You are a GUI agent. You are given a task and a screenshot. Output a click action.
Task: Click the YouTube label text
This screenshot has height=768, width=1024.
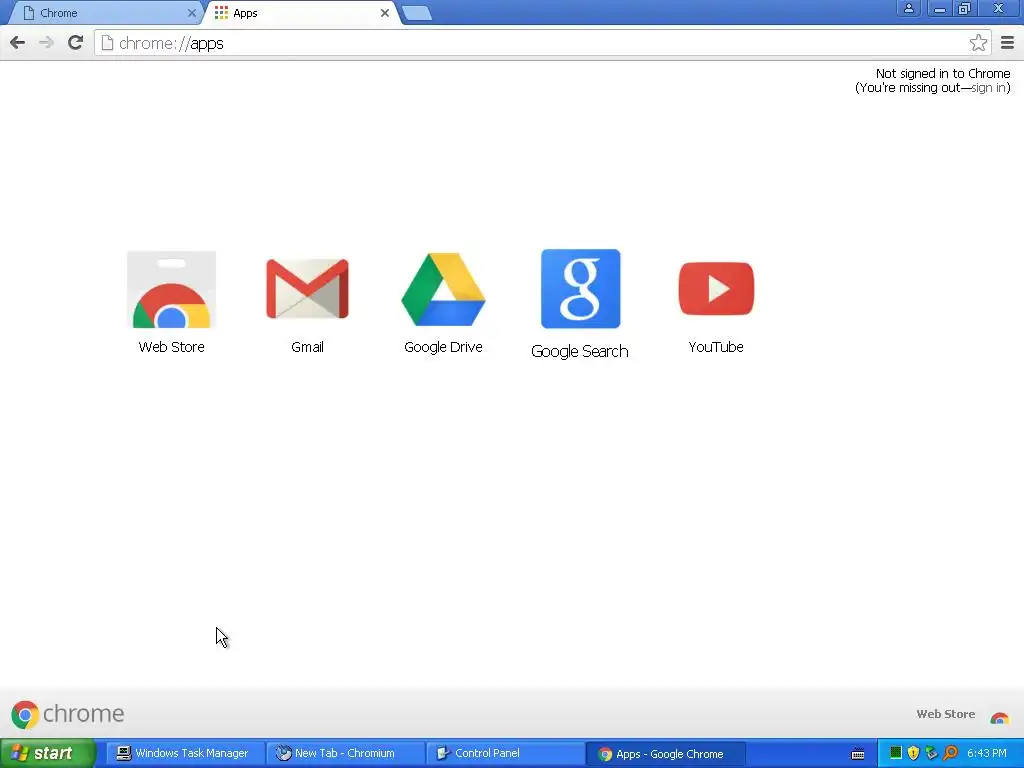[x=716, y=347]
